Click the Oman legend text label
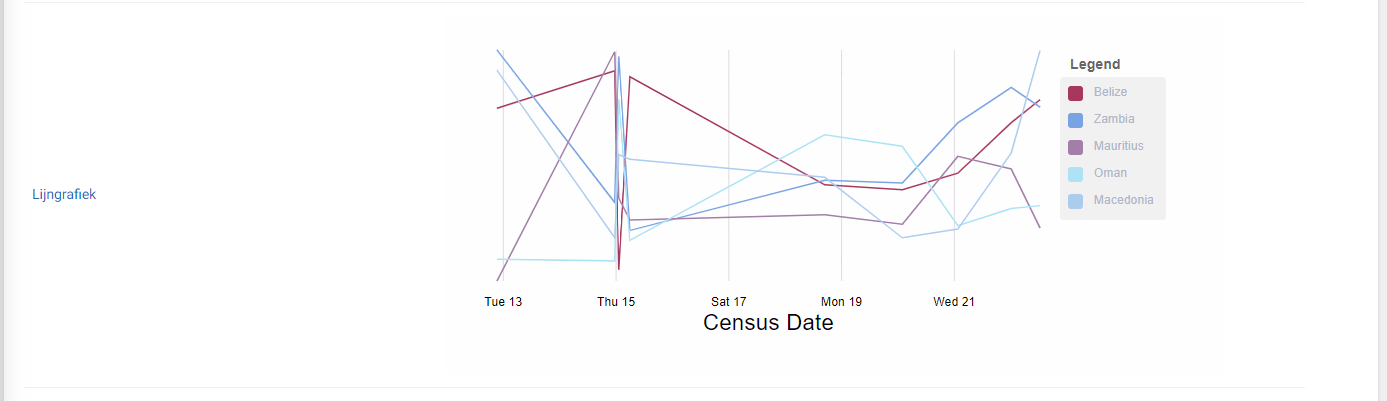 pyautogui.click(x=1110, y=173)
